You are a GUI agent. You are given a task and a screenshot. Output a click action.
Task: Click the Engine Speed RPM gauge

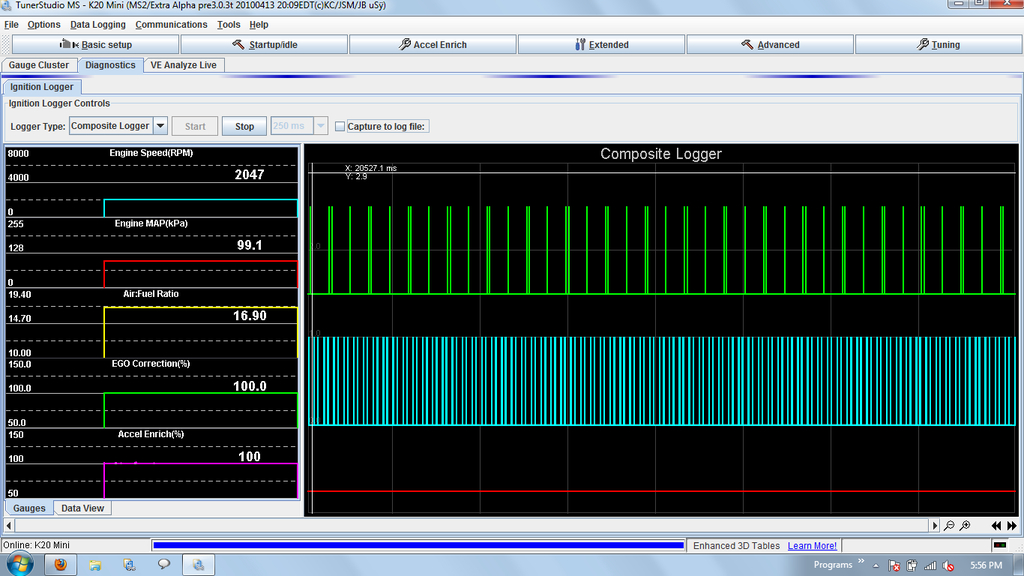[152, 182]
